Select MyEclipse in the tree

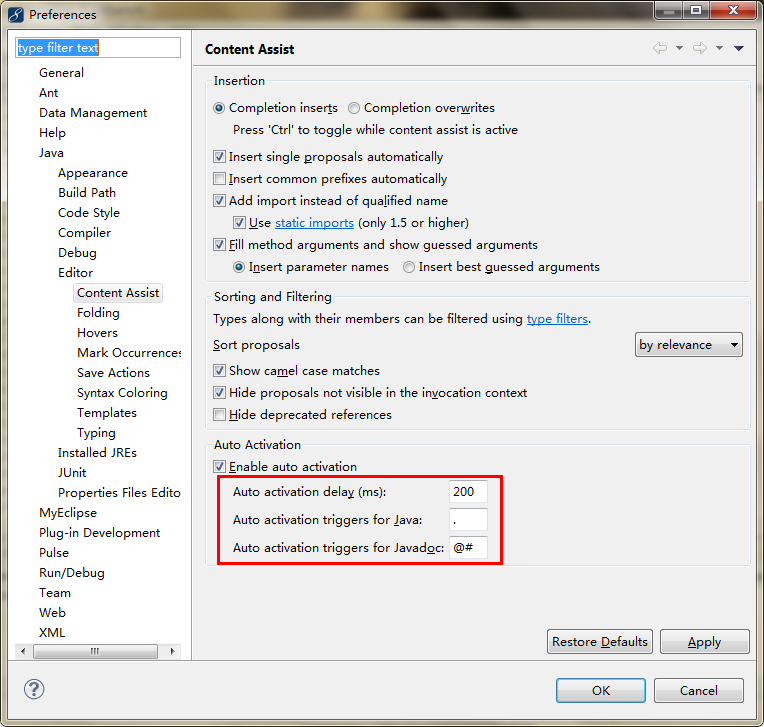68,513
